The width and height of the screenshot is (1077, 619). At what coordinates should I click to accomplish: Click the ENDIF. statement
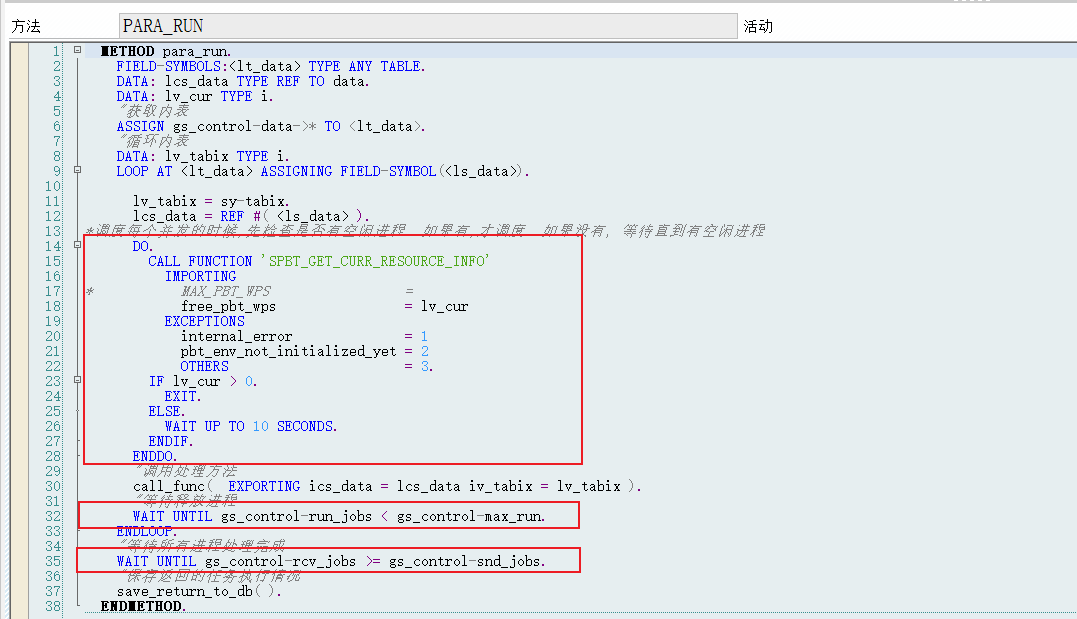click(170, 442)
